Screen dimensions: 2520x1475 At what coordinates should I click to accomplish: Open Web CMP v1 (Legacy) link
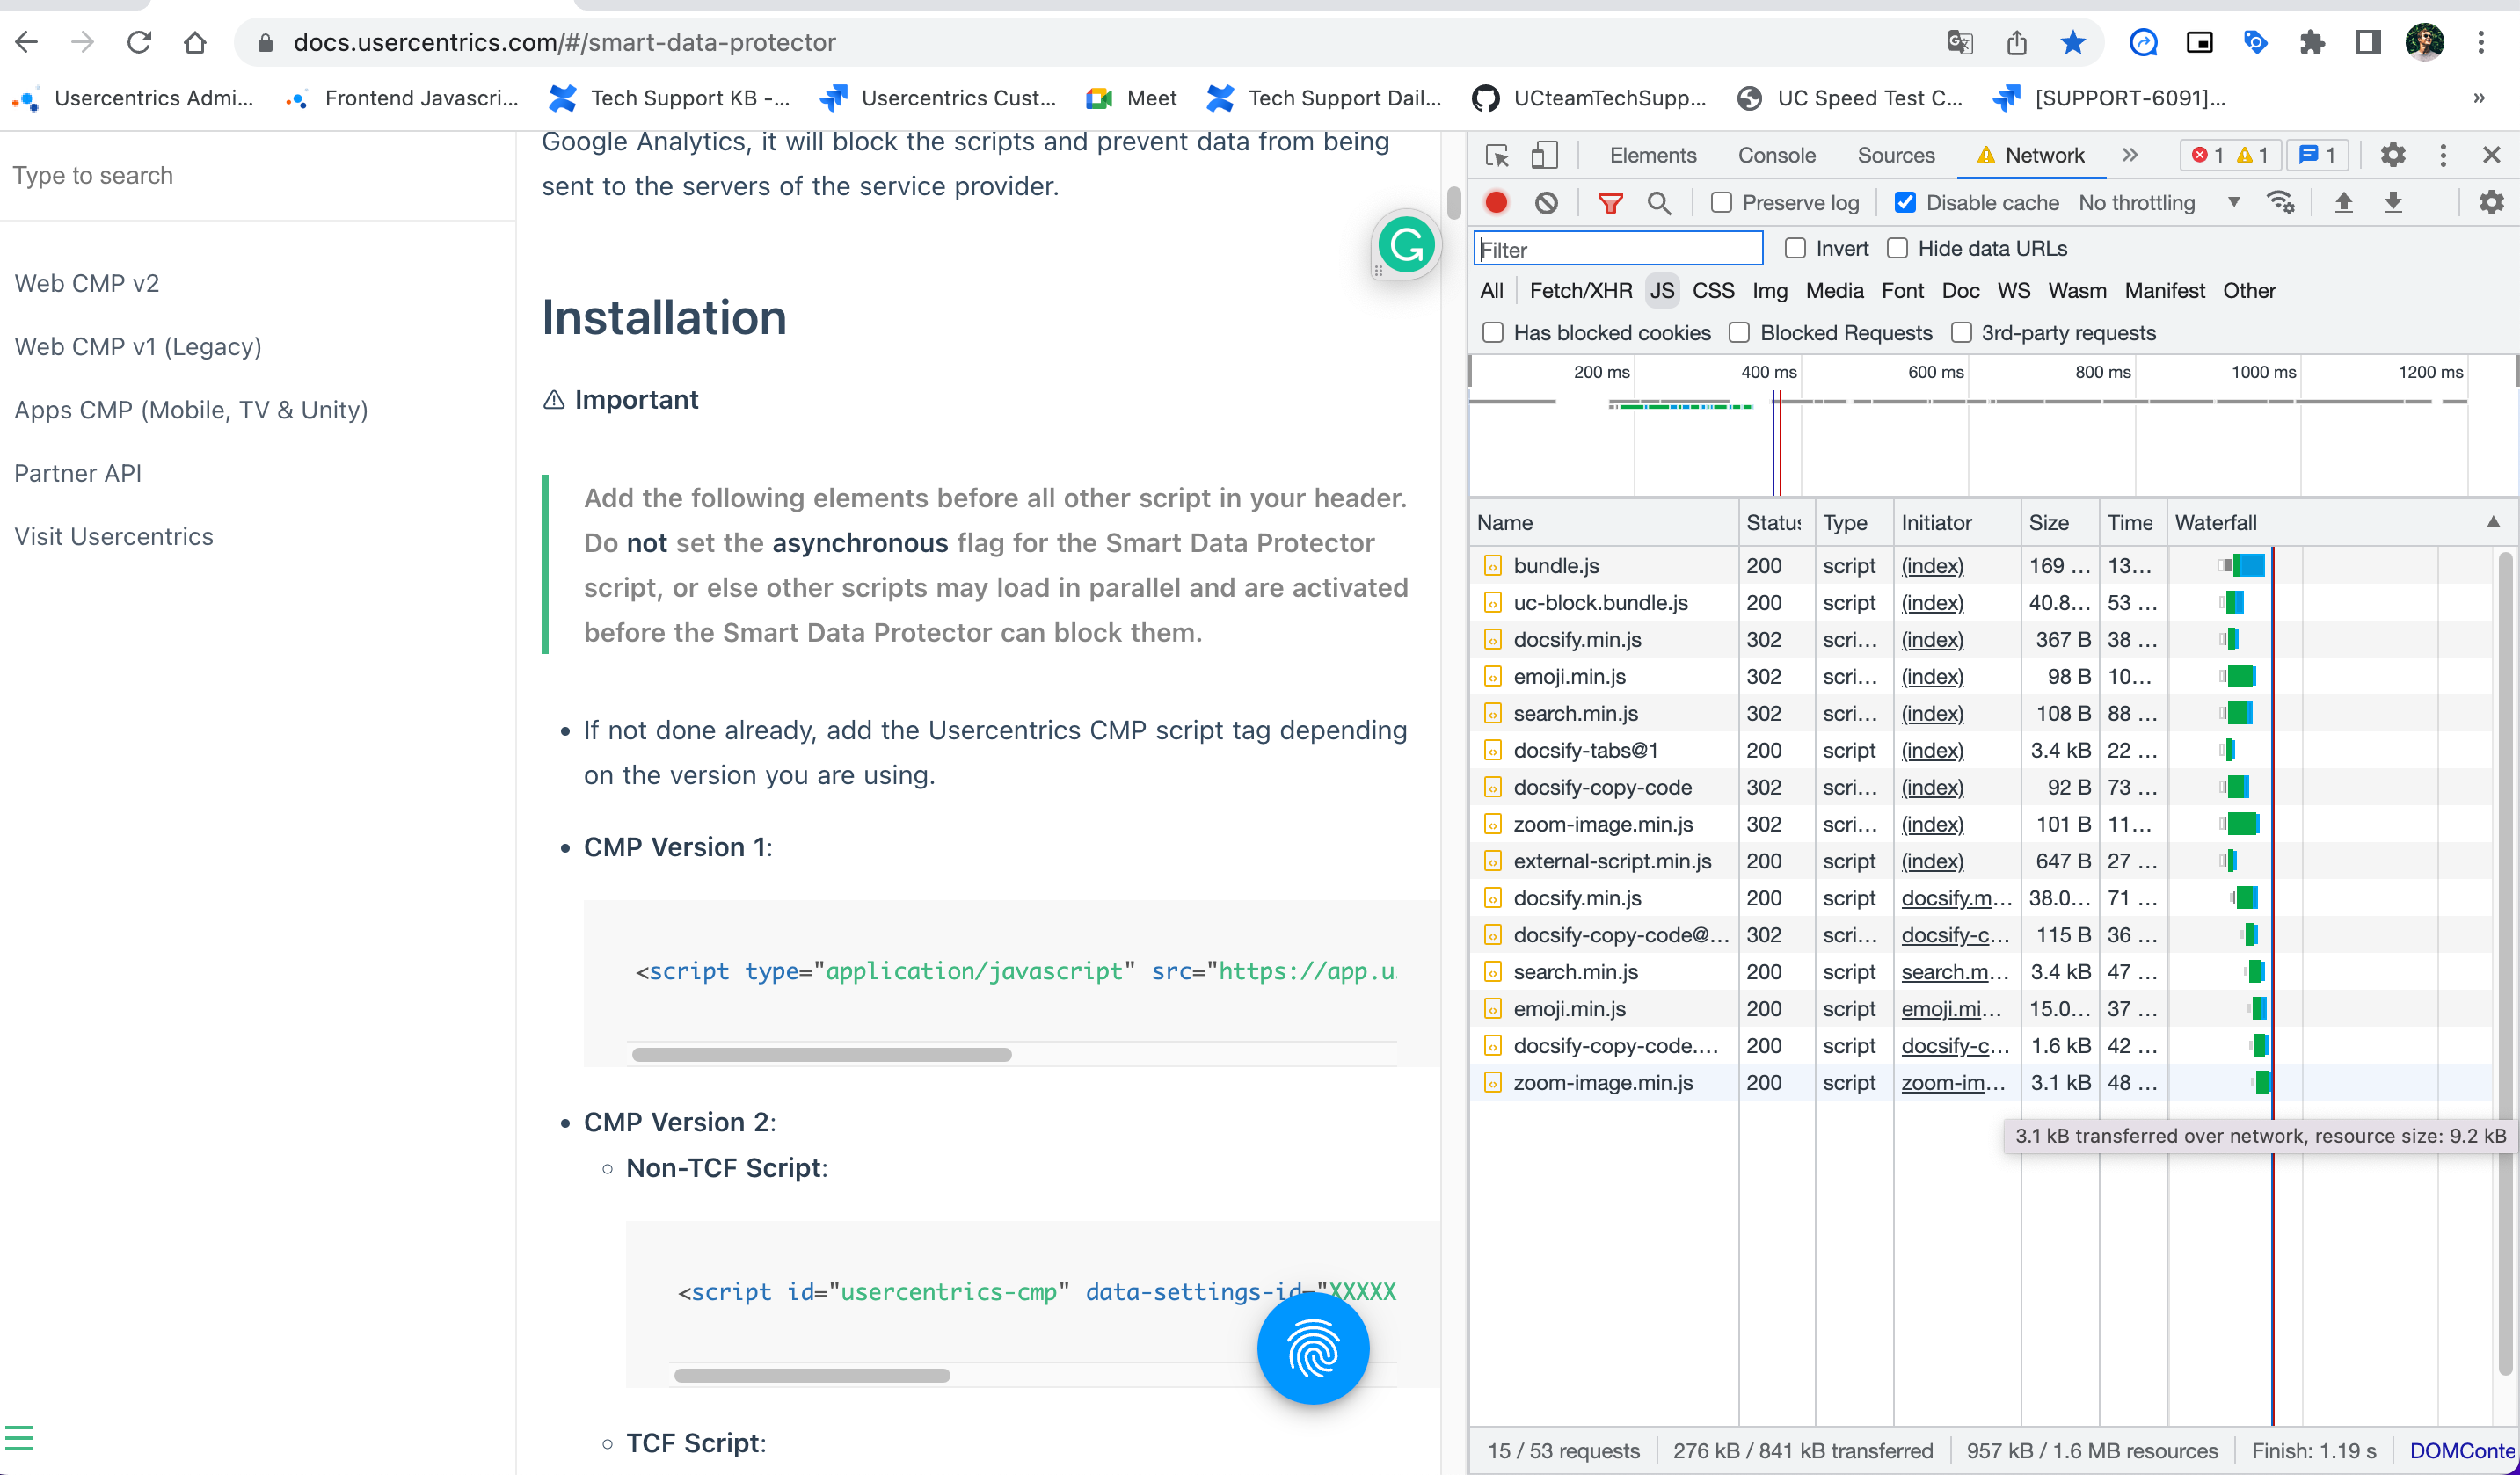tap(138, 346)
